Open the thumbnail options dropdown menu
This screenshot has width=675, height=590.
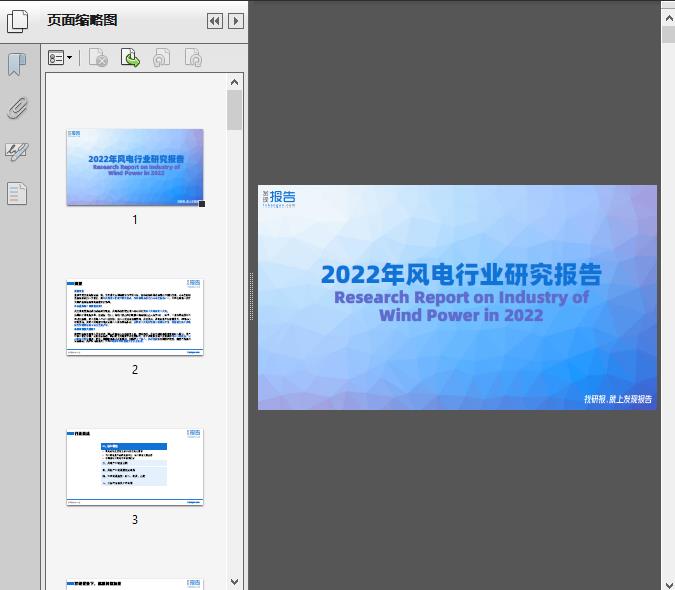(x=60, y=58)
